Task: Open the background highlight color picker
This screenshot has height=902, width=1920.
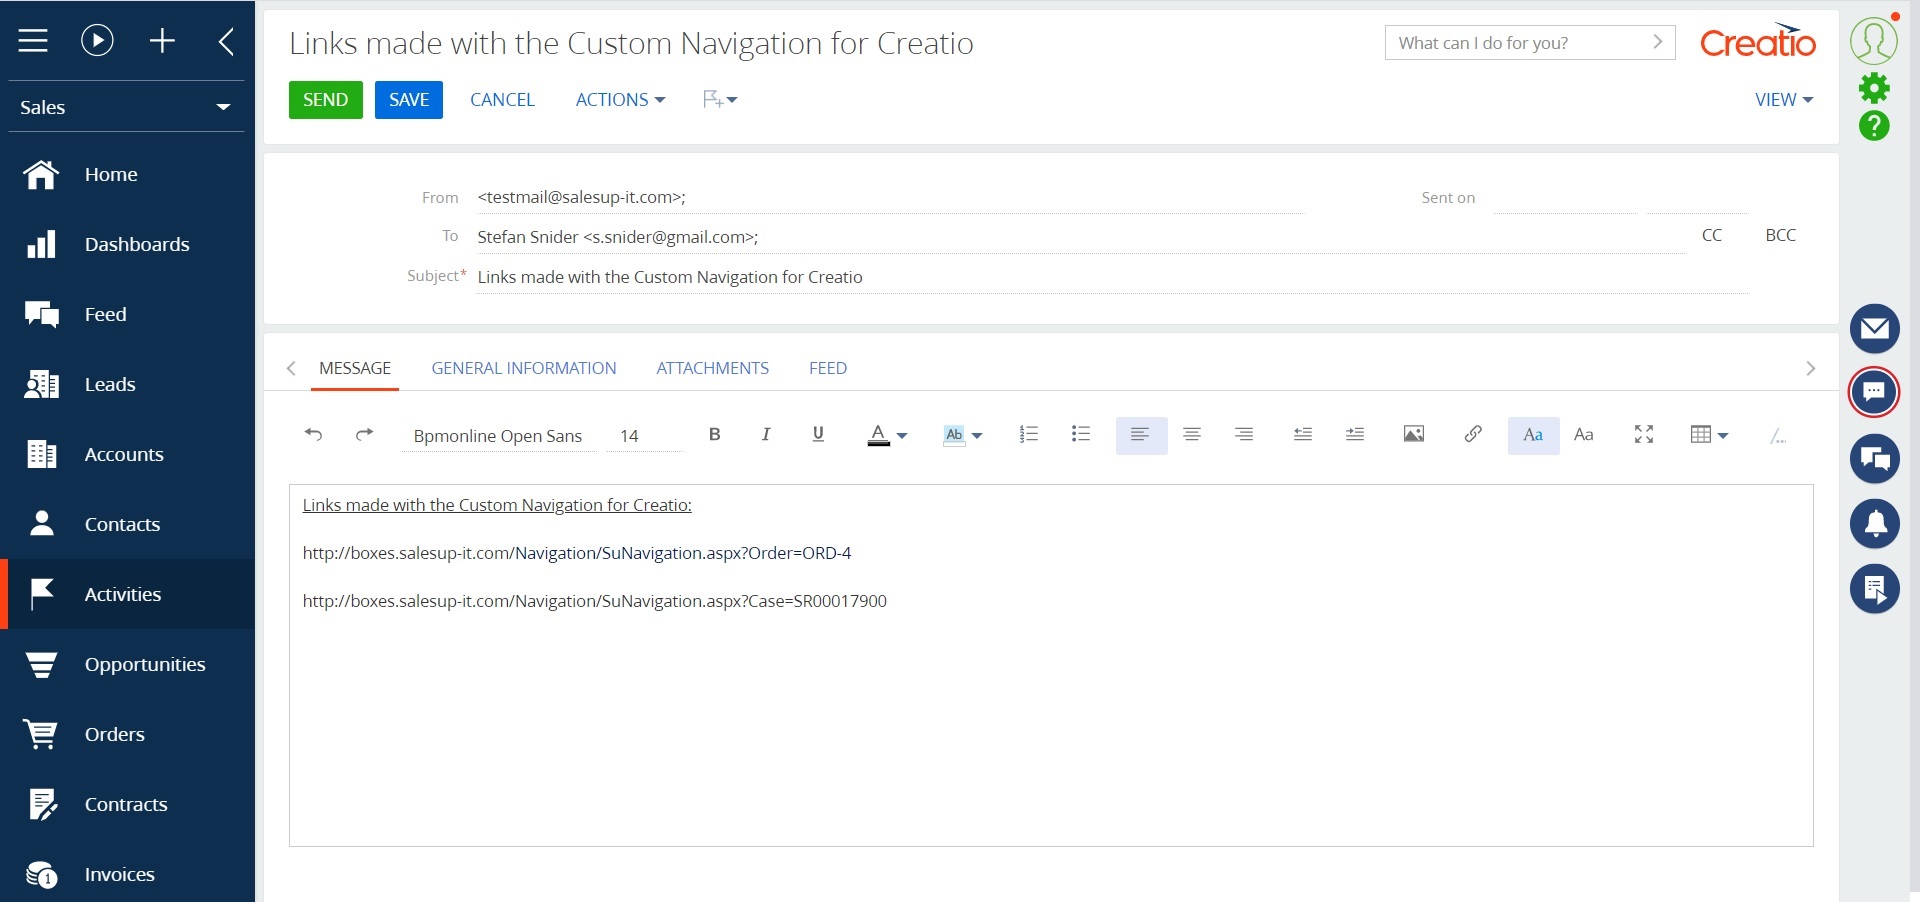Action: (x=963, y=435)
